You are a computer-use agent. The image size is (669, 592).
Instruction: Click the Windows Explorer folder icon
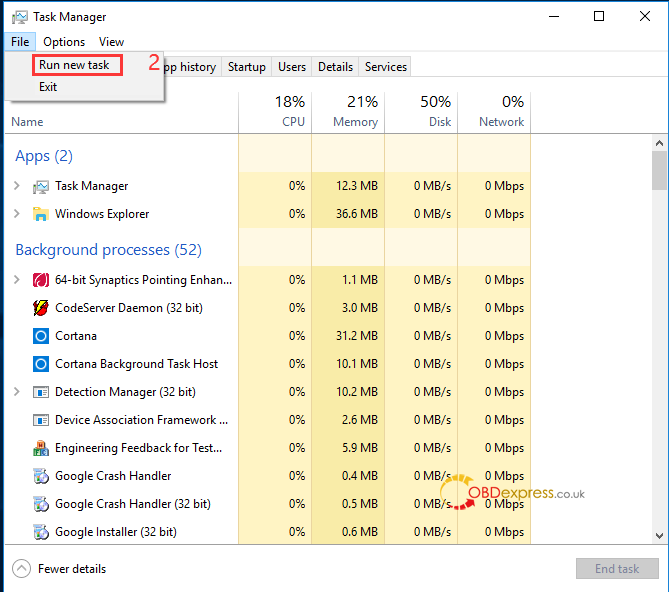pos(41,214)
